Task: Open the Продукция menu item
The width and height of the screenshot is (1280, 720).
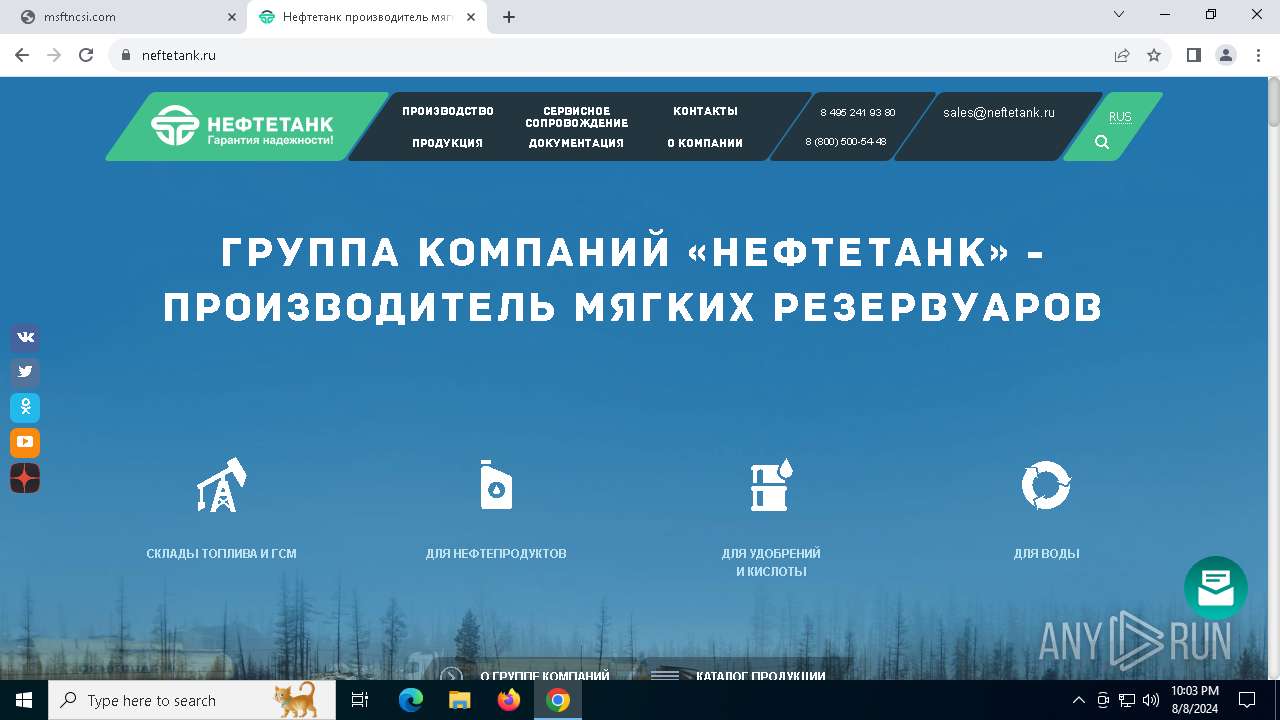Action: pos(447,143)
